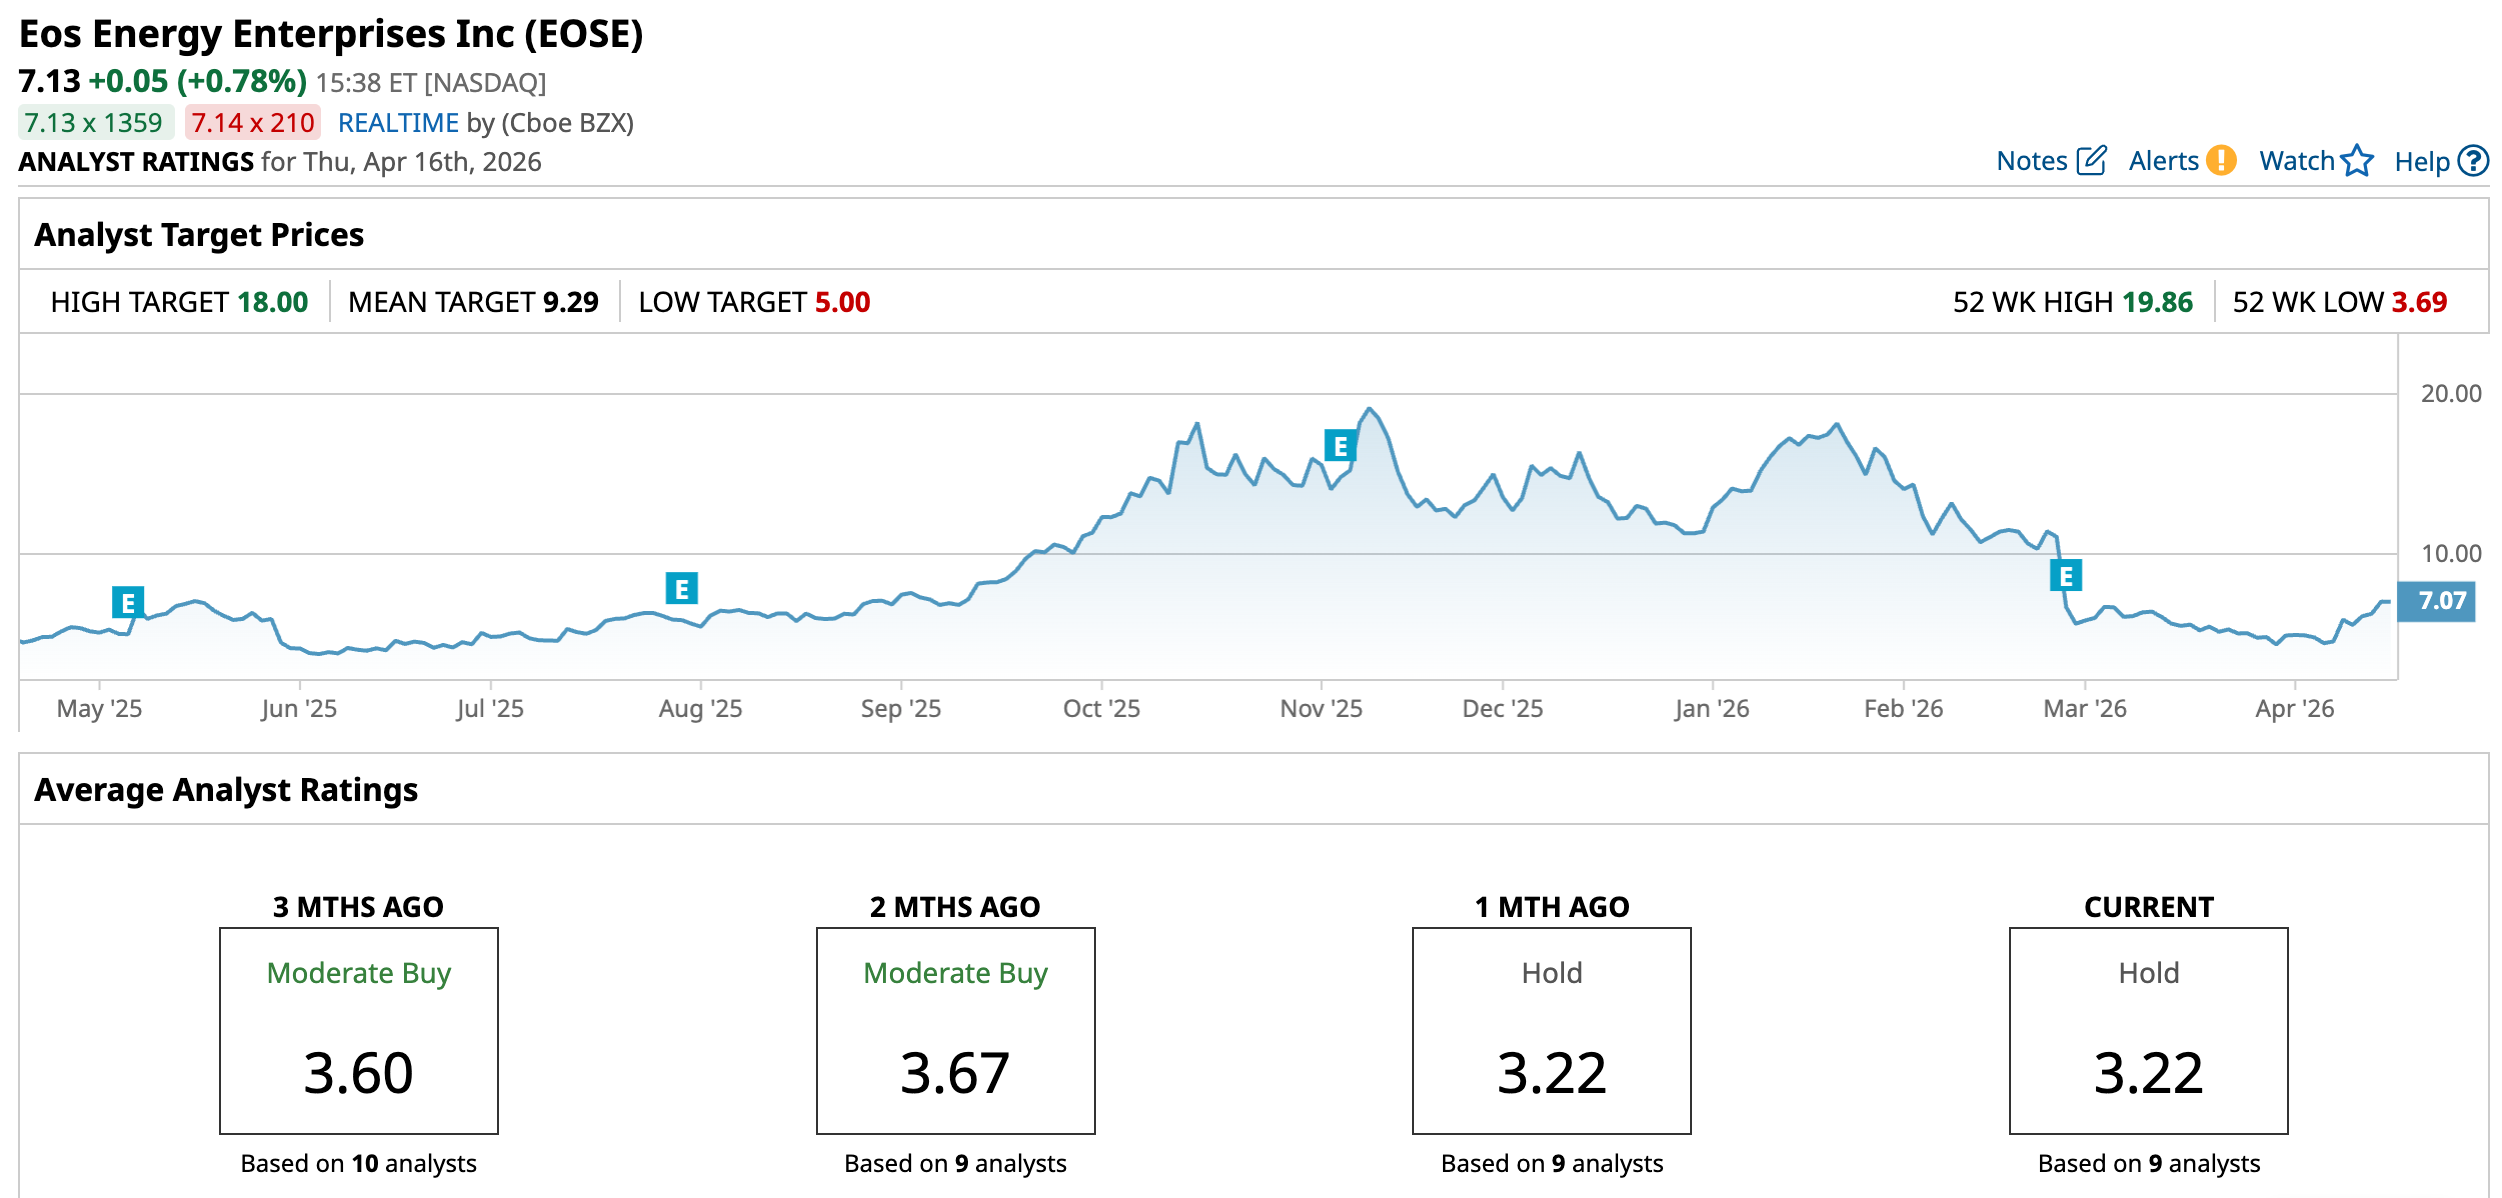Click the red ask badge 7.14 x 210

[x=253, y=123]
